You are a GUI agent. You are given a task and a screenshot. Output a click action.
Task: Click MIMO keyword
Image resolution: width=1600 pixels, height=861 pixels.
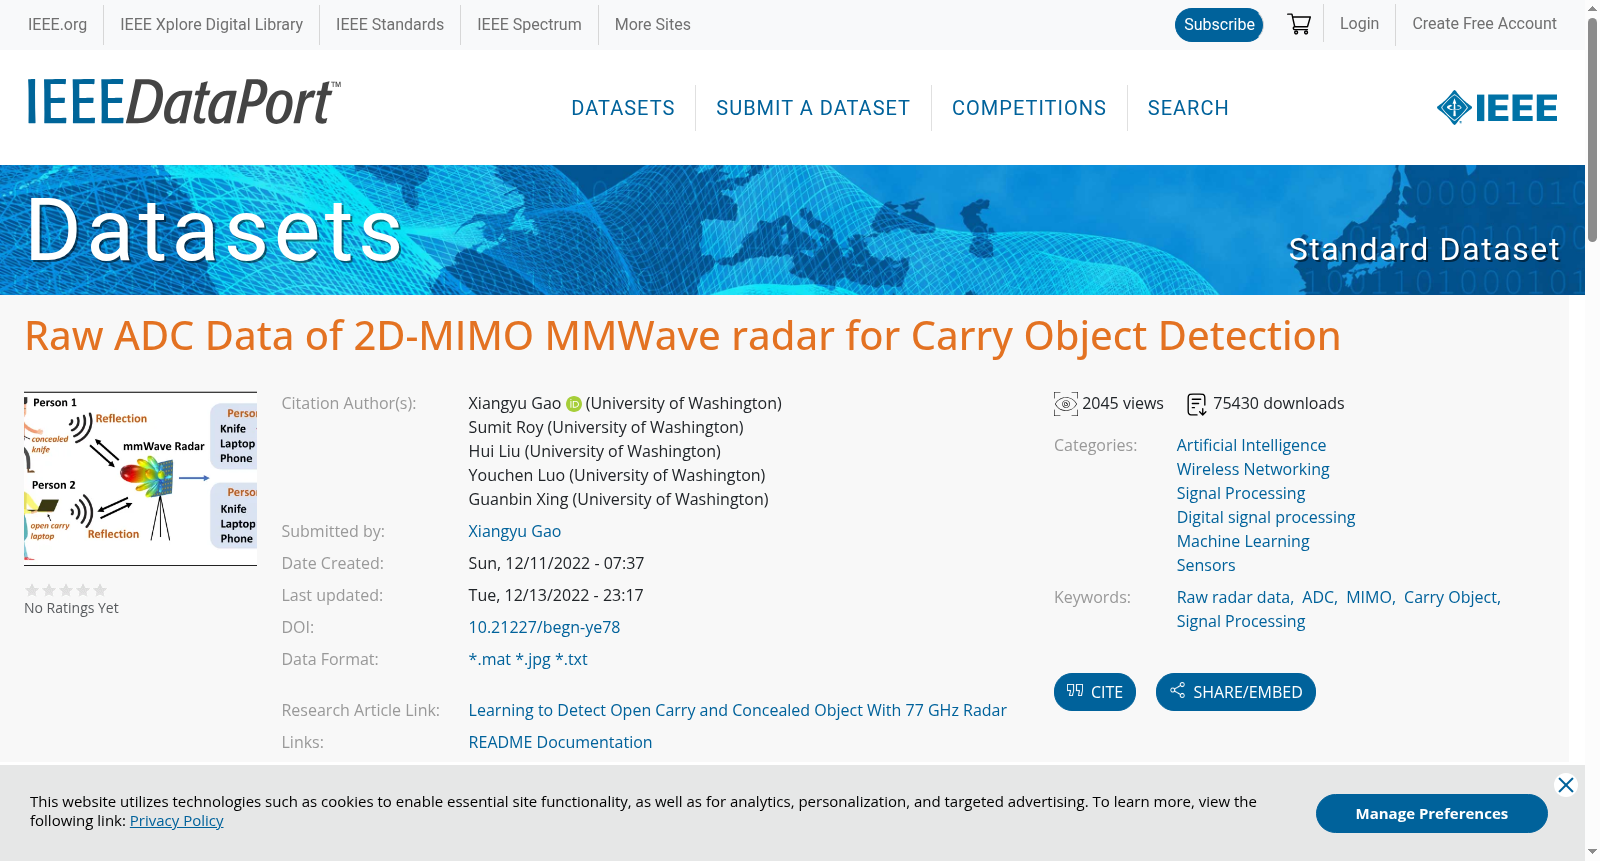(1369, 598)
